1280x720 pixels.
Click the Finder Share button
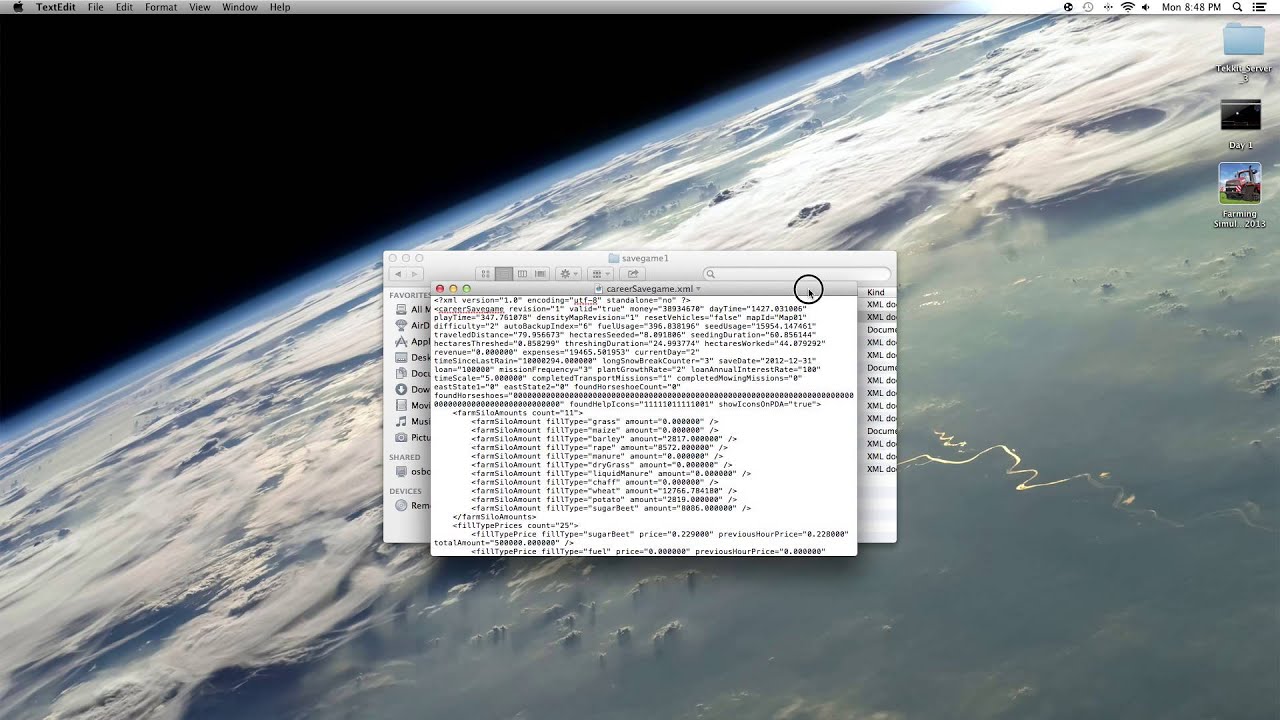coord(632,274)
